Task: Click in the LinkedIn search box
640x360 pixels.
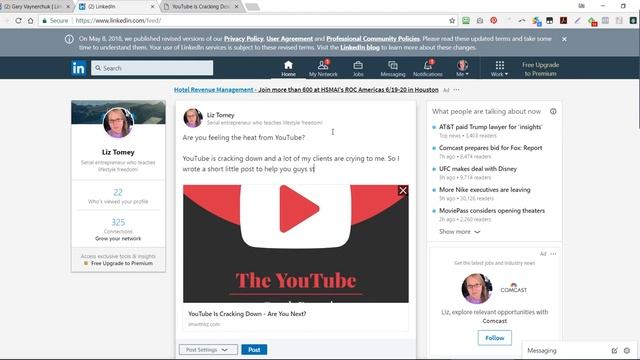Action: point(152,68)
